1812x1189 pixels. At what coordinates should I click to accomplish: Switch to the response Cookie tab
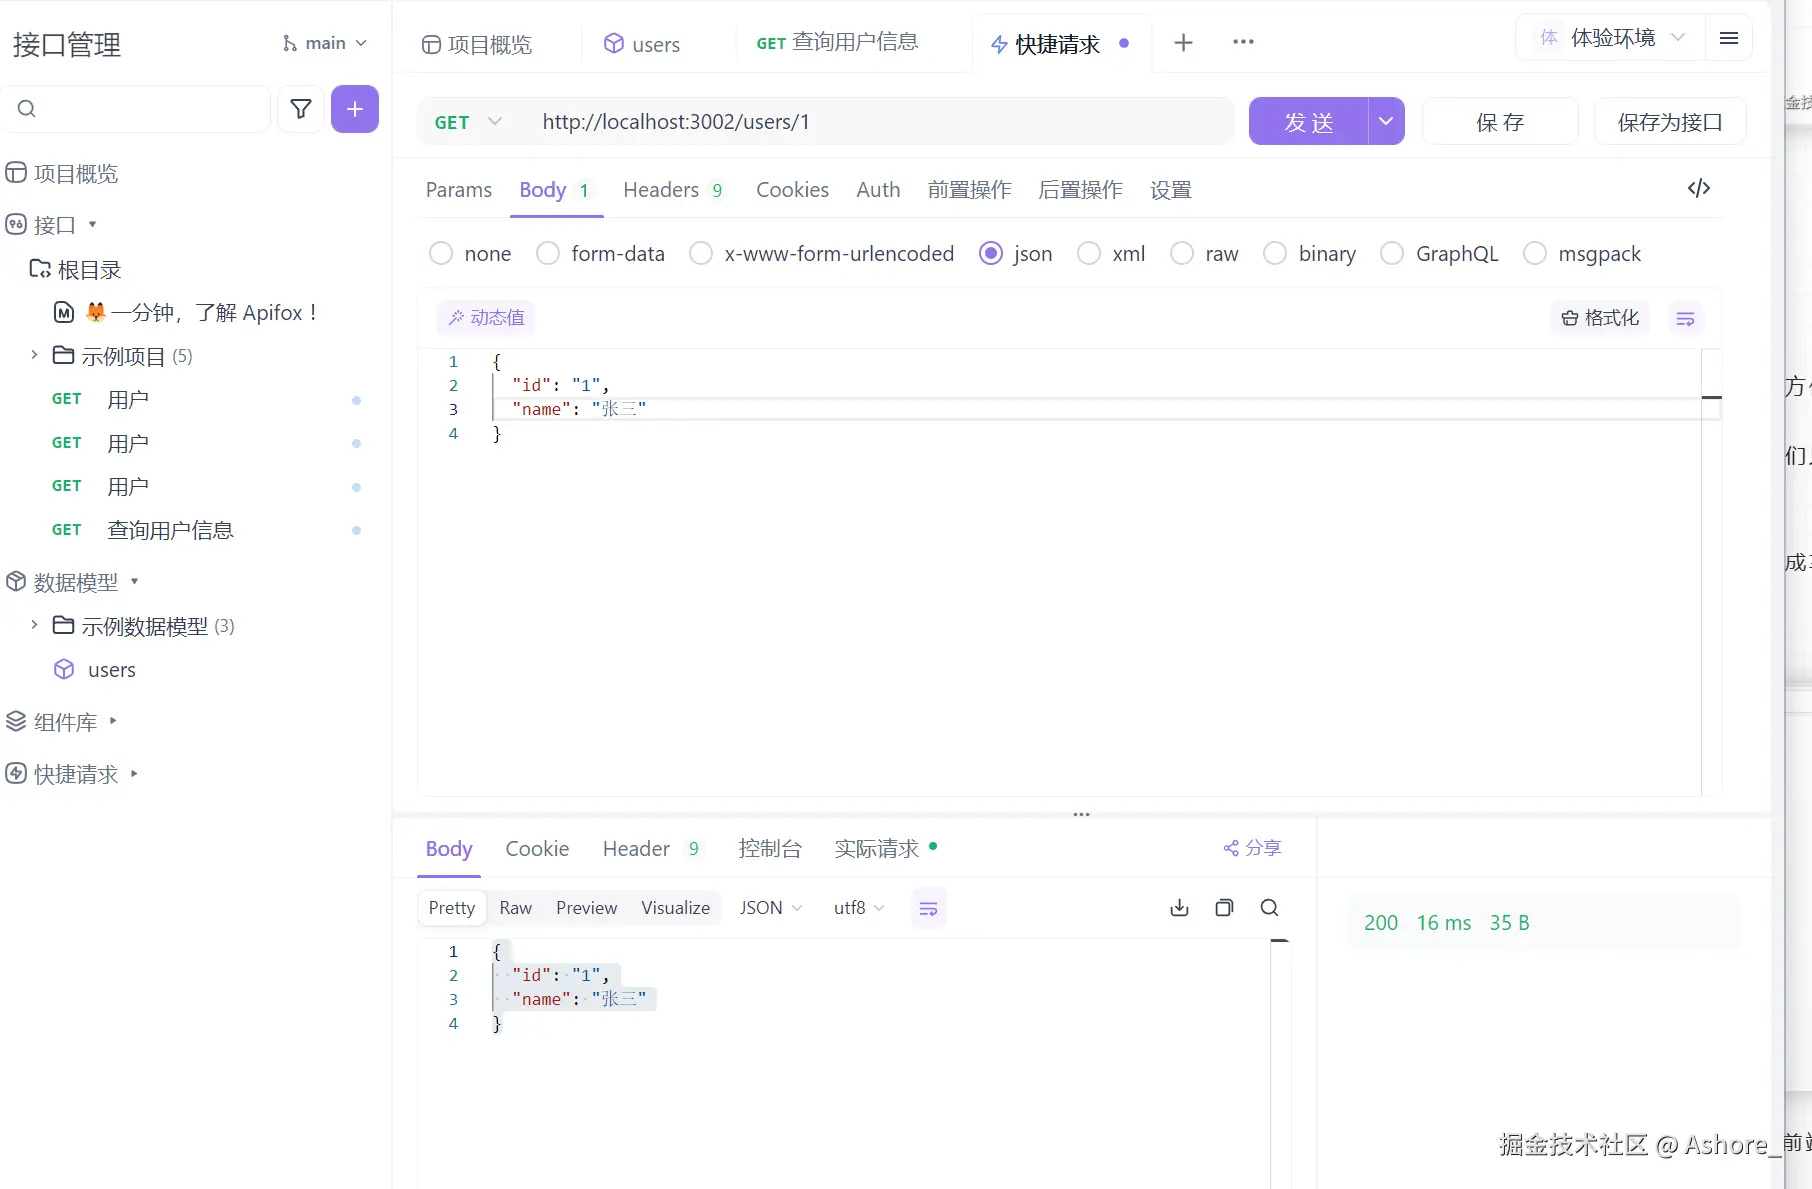click(537, 849)
